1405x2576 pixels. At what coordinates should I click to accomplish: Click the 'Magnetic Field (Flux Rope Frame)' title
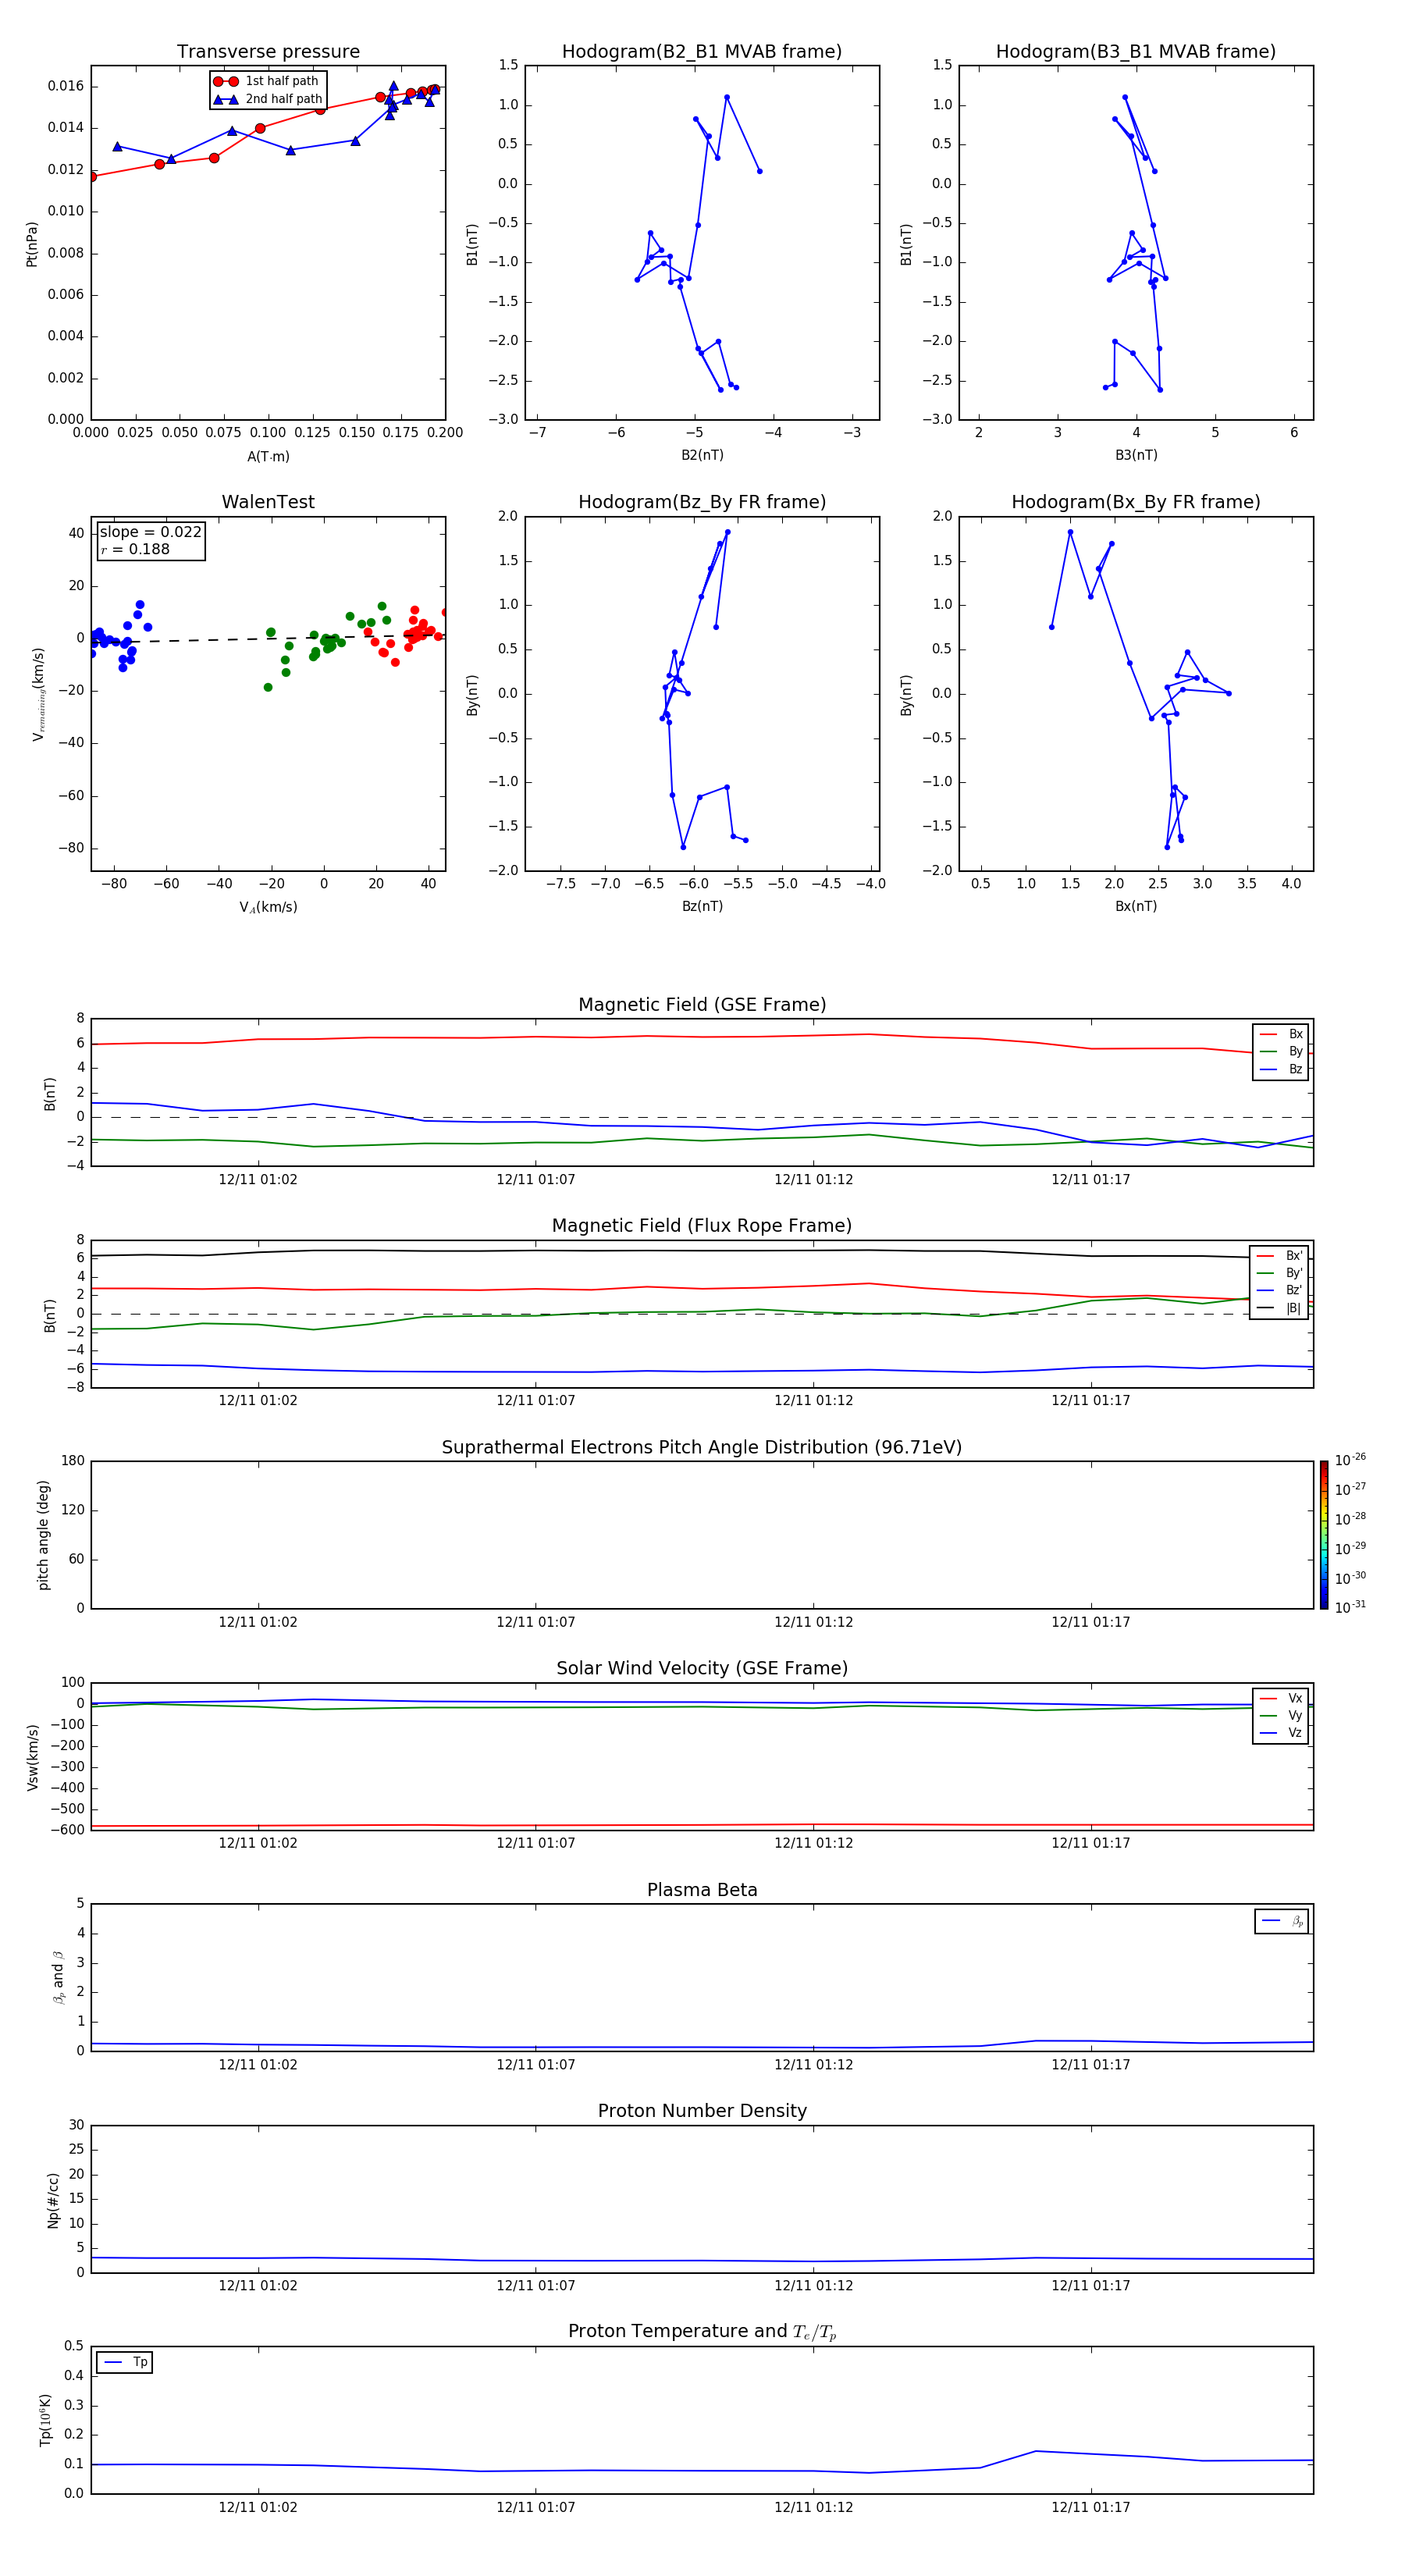click(x=702, y=1226)
